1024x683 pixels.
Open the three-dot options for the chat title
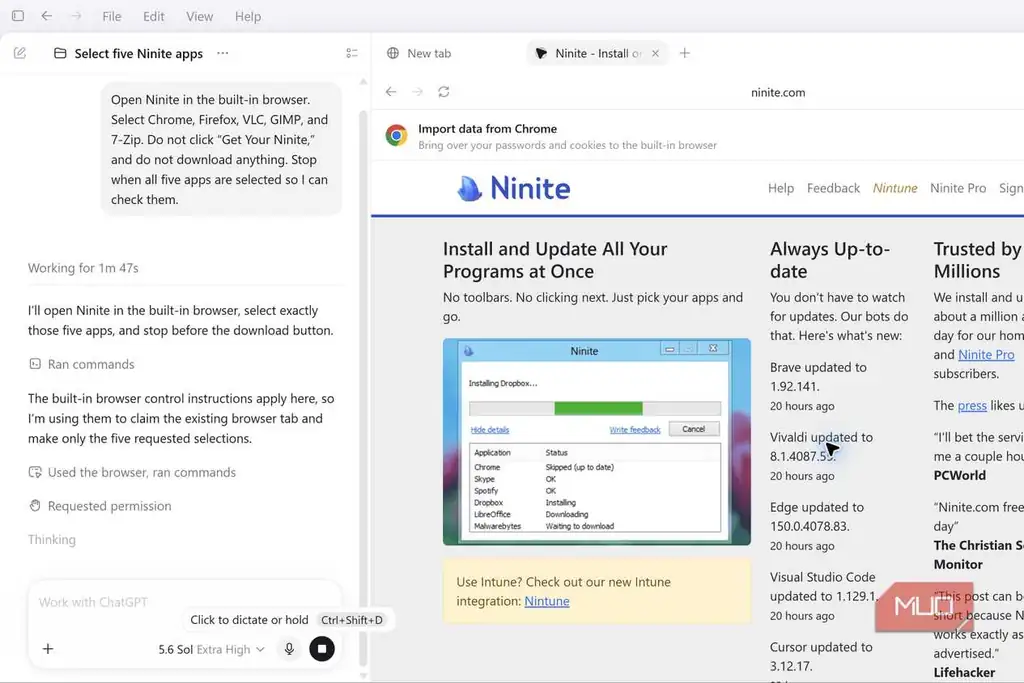point(223,53)
